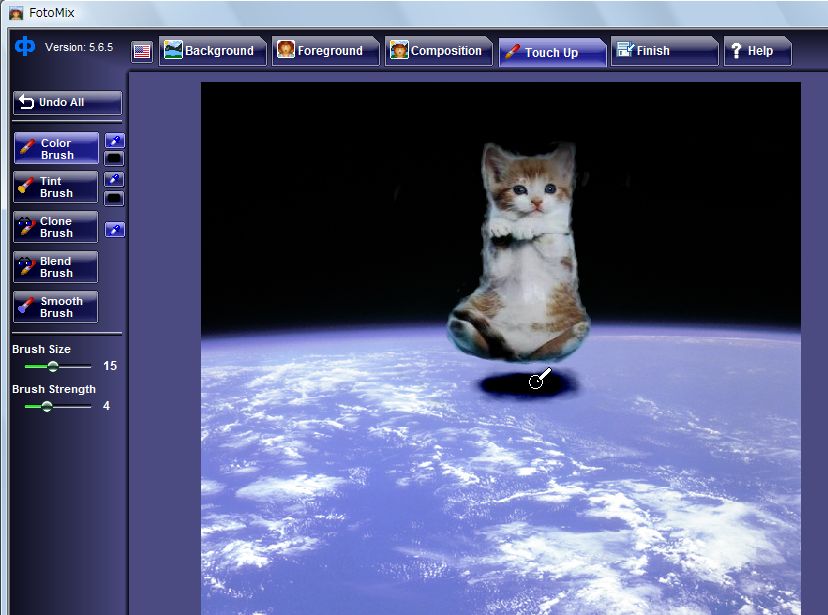Click the FotoMix phi logo icon
The image size is (828, 615).
pos(25,46)
